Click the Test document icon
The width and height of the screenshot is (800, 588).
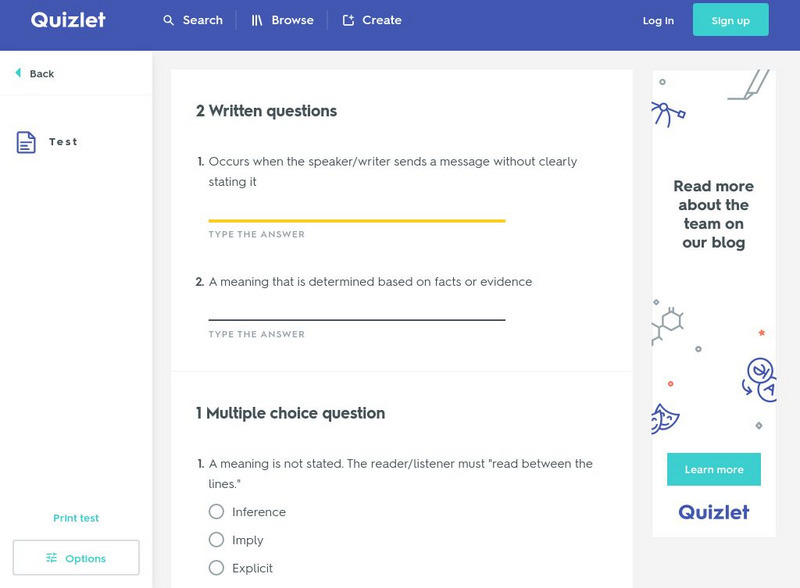tap(26, 142)
